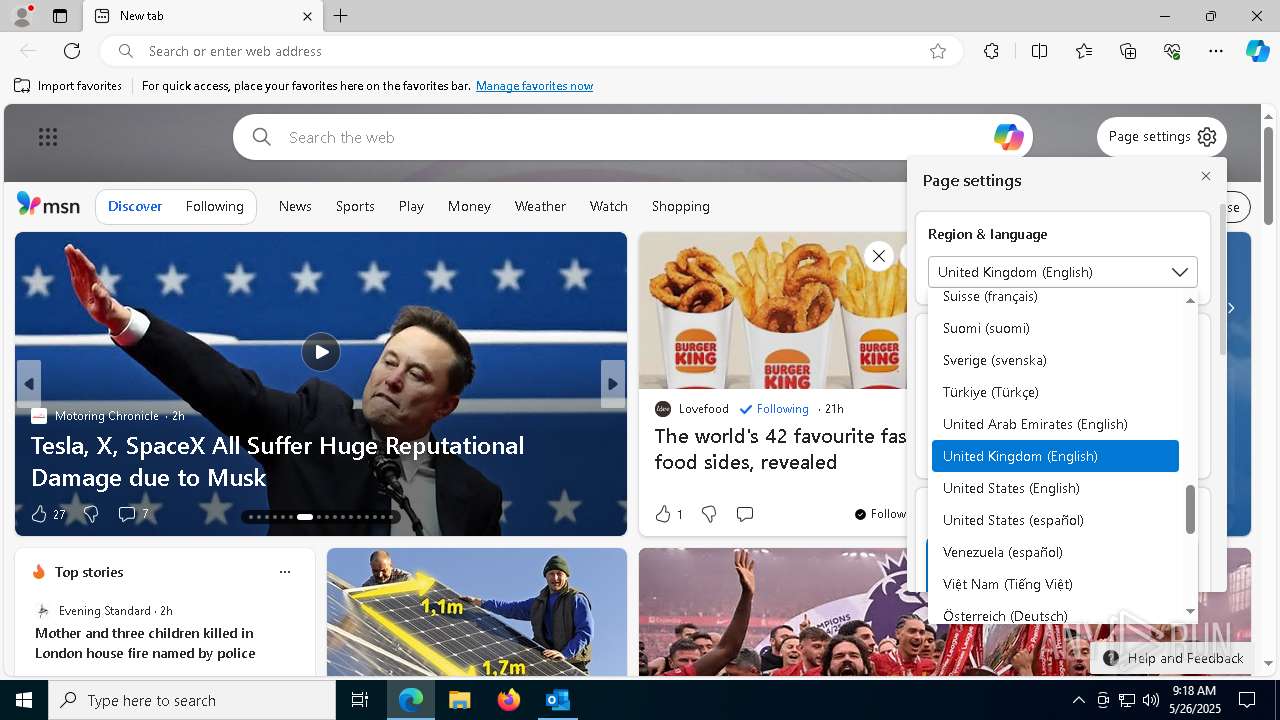Image resolution: width=1280 pixels, height=720 pixels.
Task: Click dropdown list scroll up arrow
Action: point(1190,300)
